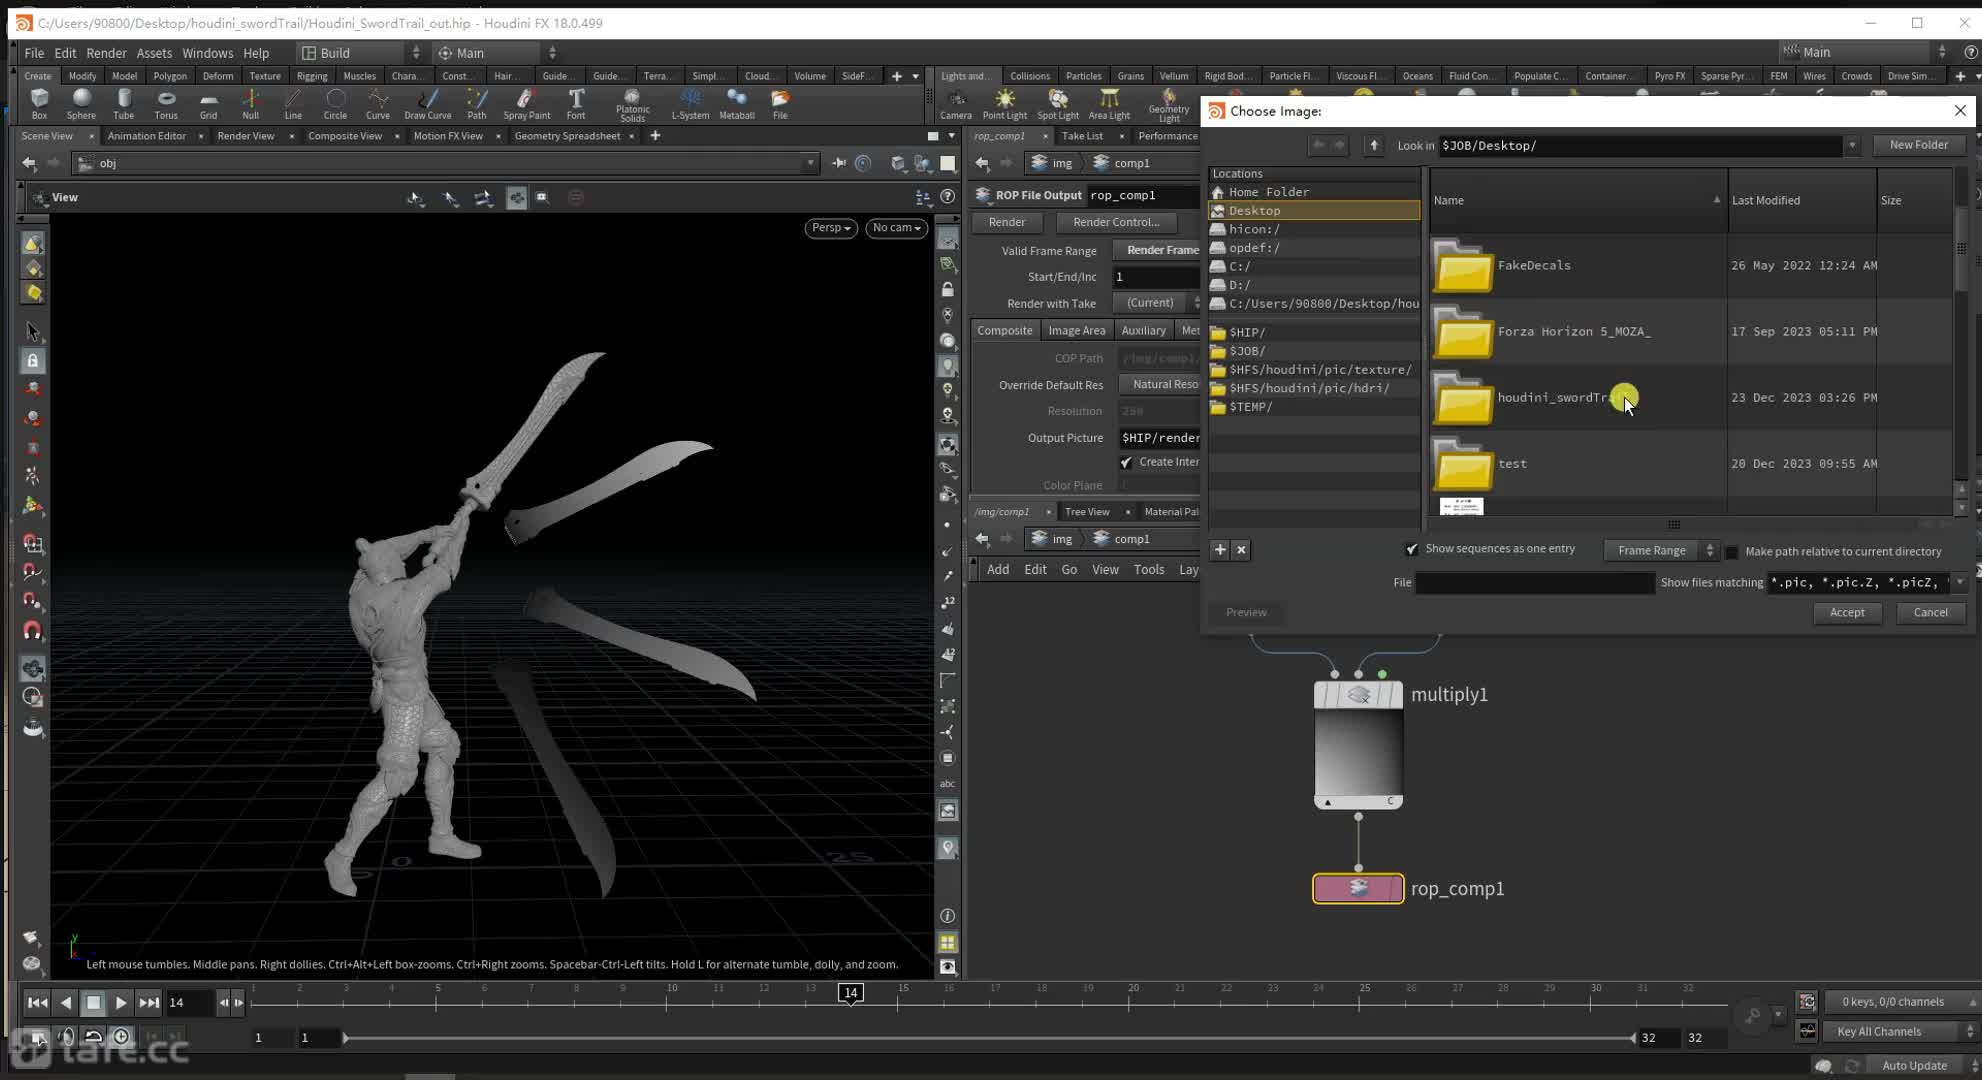Toggle the Create Intermediate Directories checkbox
The width and height of the screenshot is (1982, 1080).
1126,462
